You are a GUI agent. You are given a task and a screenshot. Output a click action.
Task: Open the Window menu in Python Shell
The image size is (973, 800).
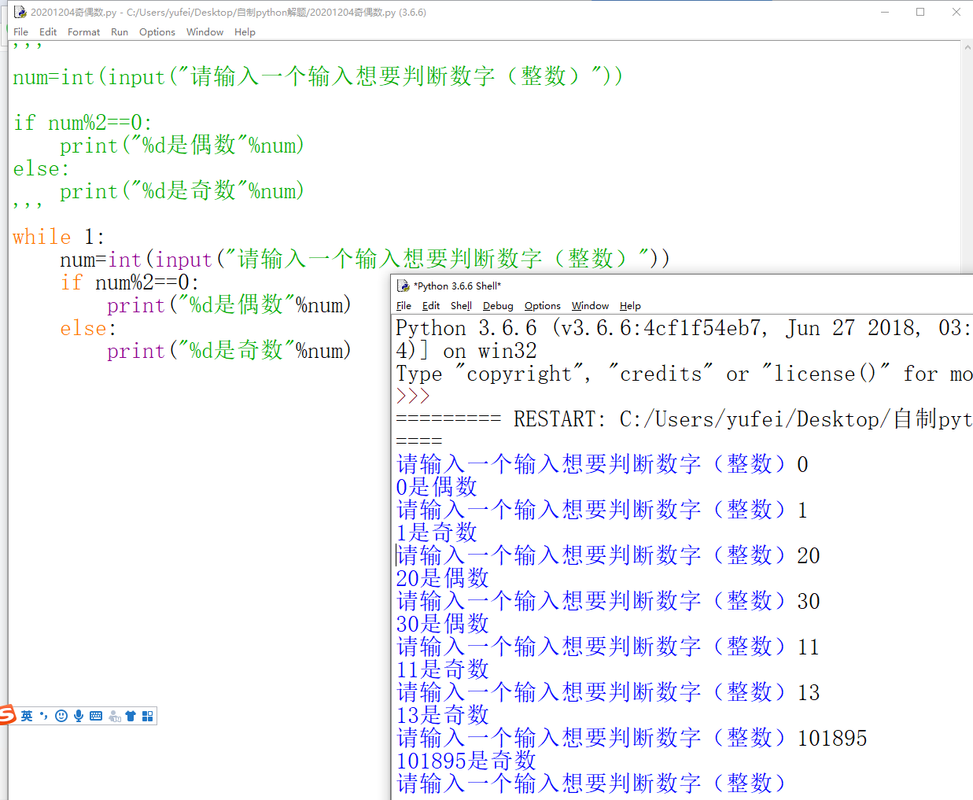click(590, 305)
